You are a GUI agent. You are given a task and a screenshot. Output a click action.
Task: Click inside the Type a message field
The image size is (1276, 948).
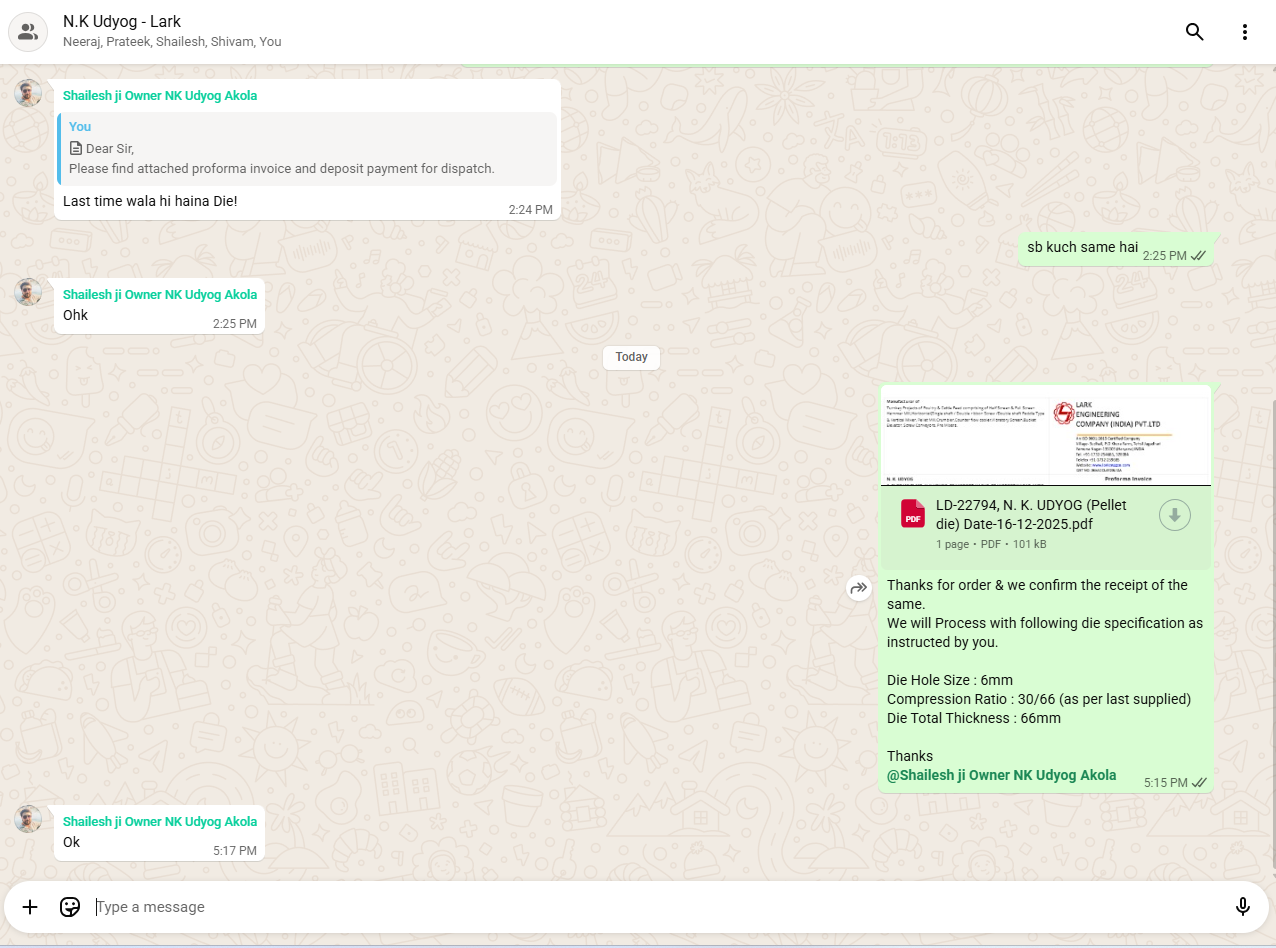coord(650,907)
